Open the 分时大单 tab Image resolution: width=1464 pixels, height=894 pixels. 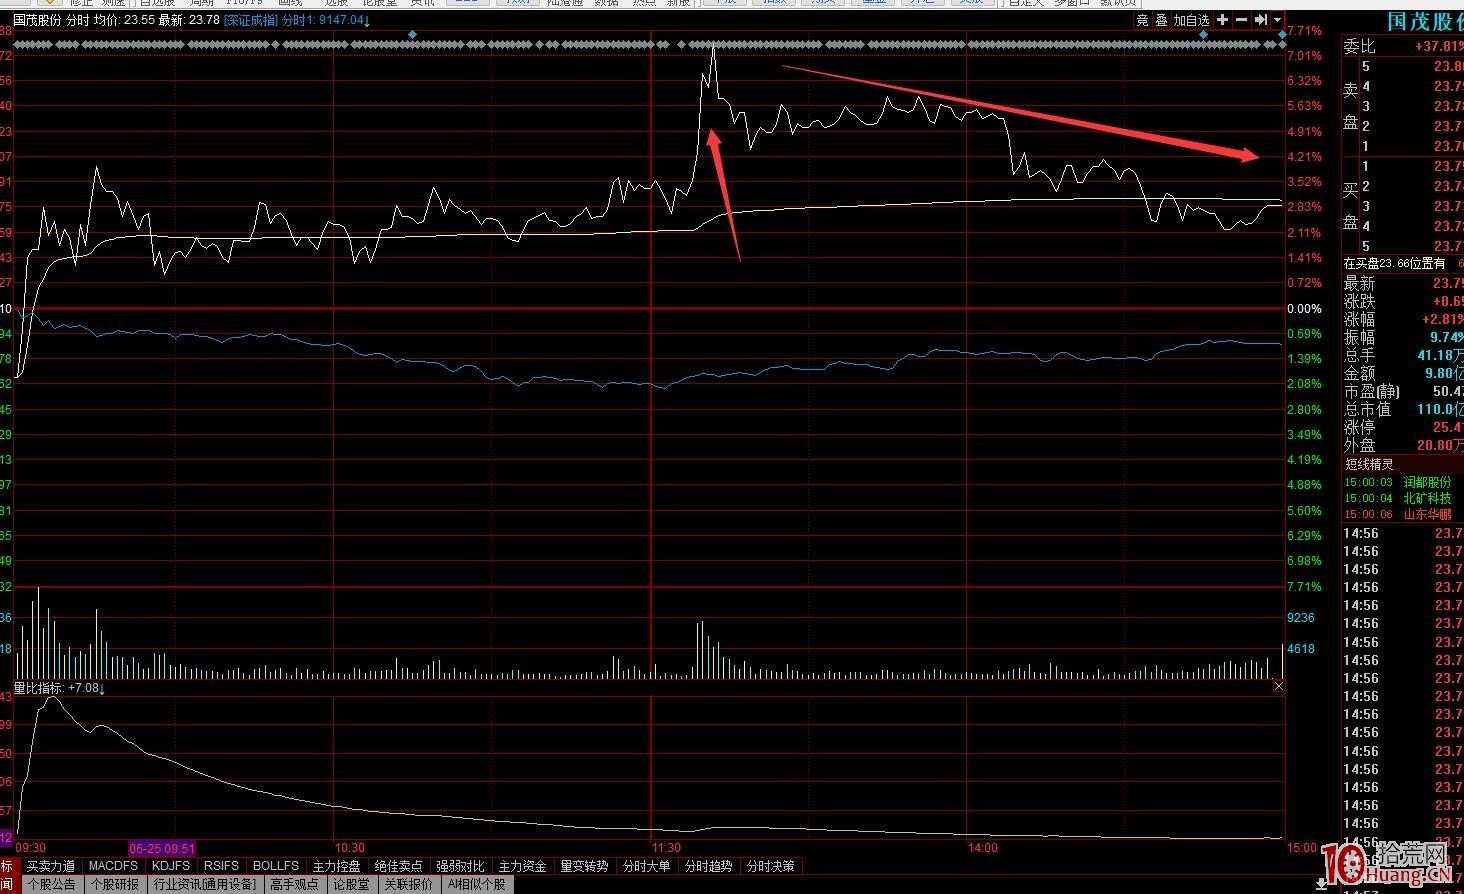[646, 866]
